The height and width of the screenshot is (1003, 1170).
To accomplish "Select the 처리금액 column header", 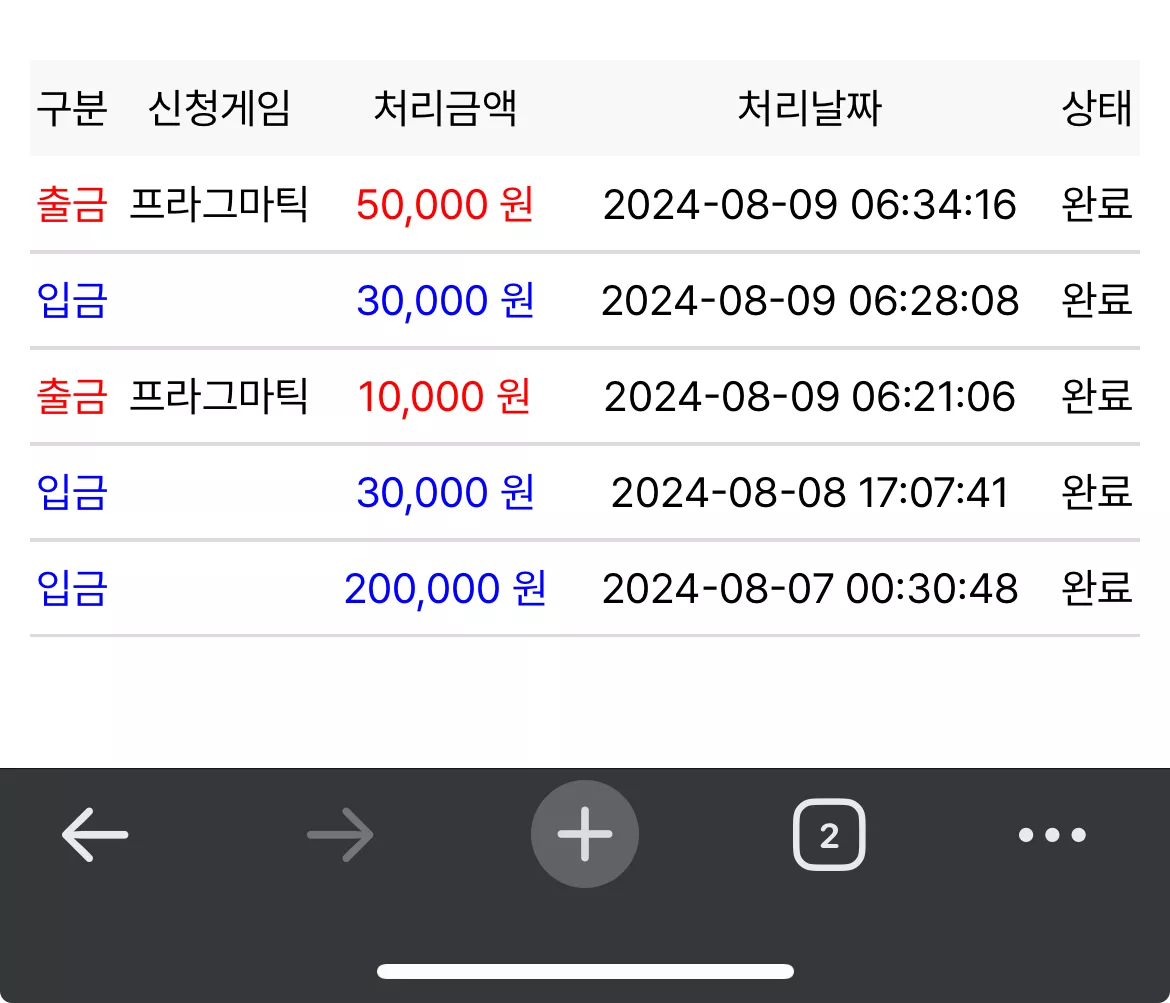I will pyautogui.click(x=445, y=108).
